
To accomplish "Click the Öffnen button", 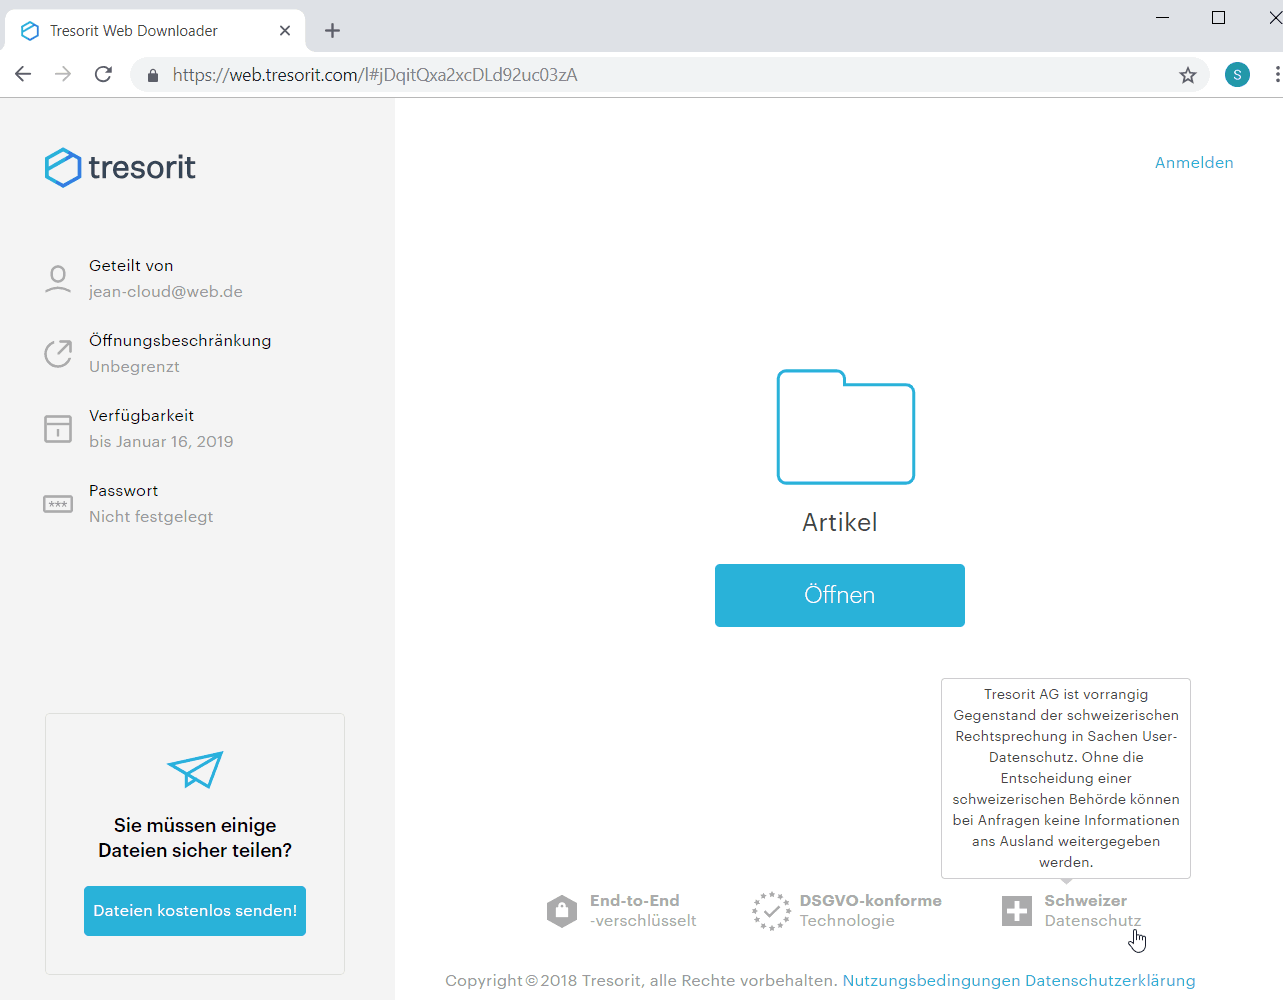I will 840,595.
